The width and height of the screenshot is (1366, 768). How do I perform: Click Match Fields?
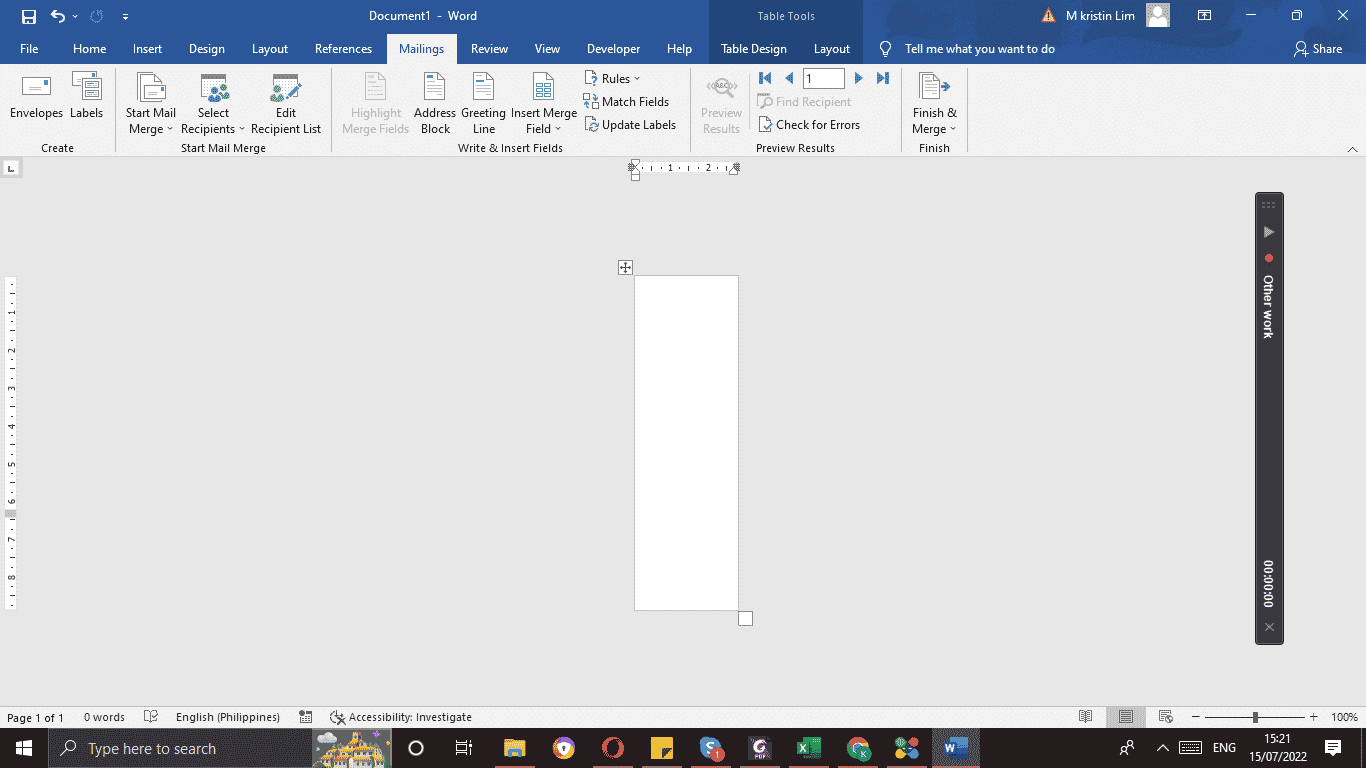click(x=626, y=102)
